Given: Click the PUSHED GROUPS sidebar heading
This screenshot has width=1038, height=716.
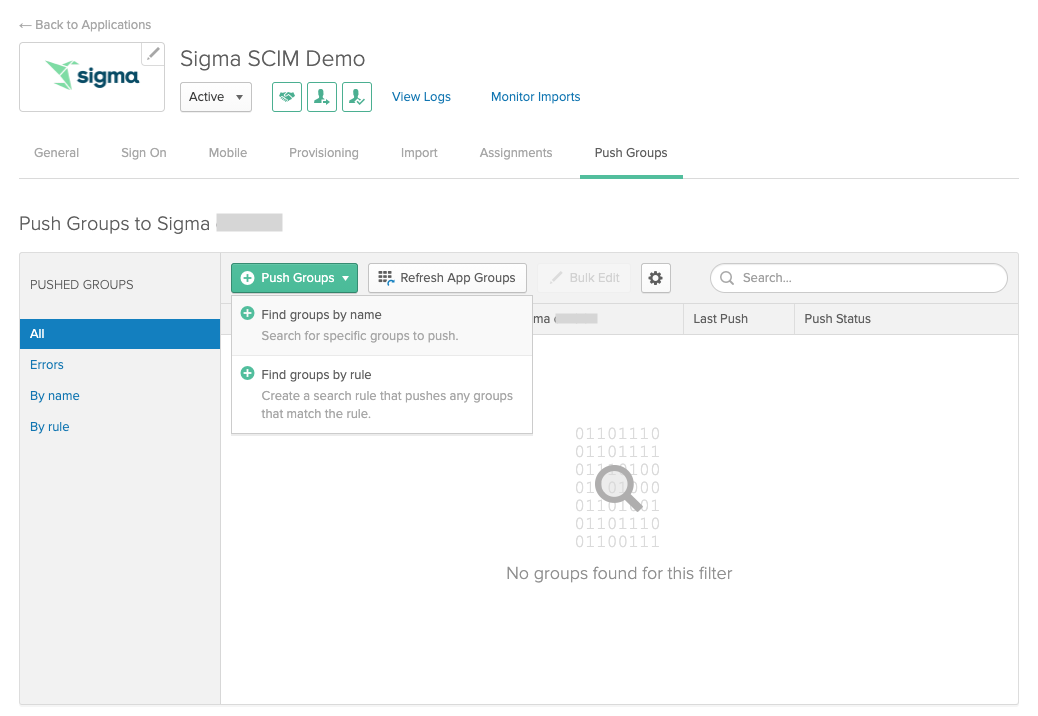Looking at the screenshot, I should tap(81, 285).
